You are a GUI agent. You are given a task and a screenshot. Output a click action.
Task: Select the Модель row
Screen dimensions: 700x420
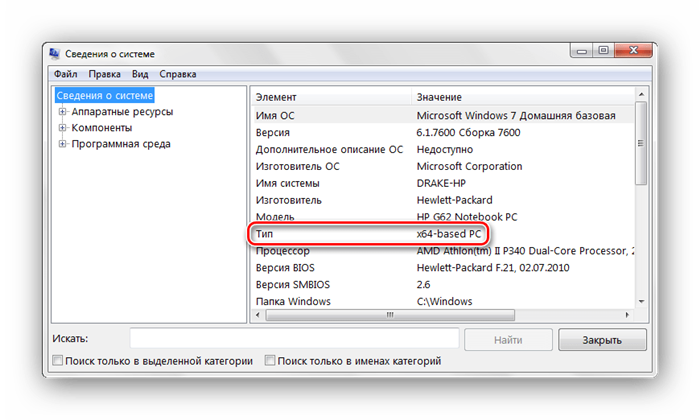click(x=443, y=217)
